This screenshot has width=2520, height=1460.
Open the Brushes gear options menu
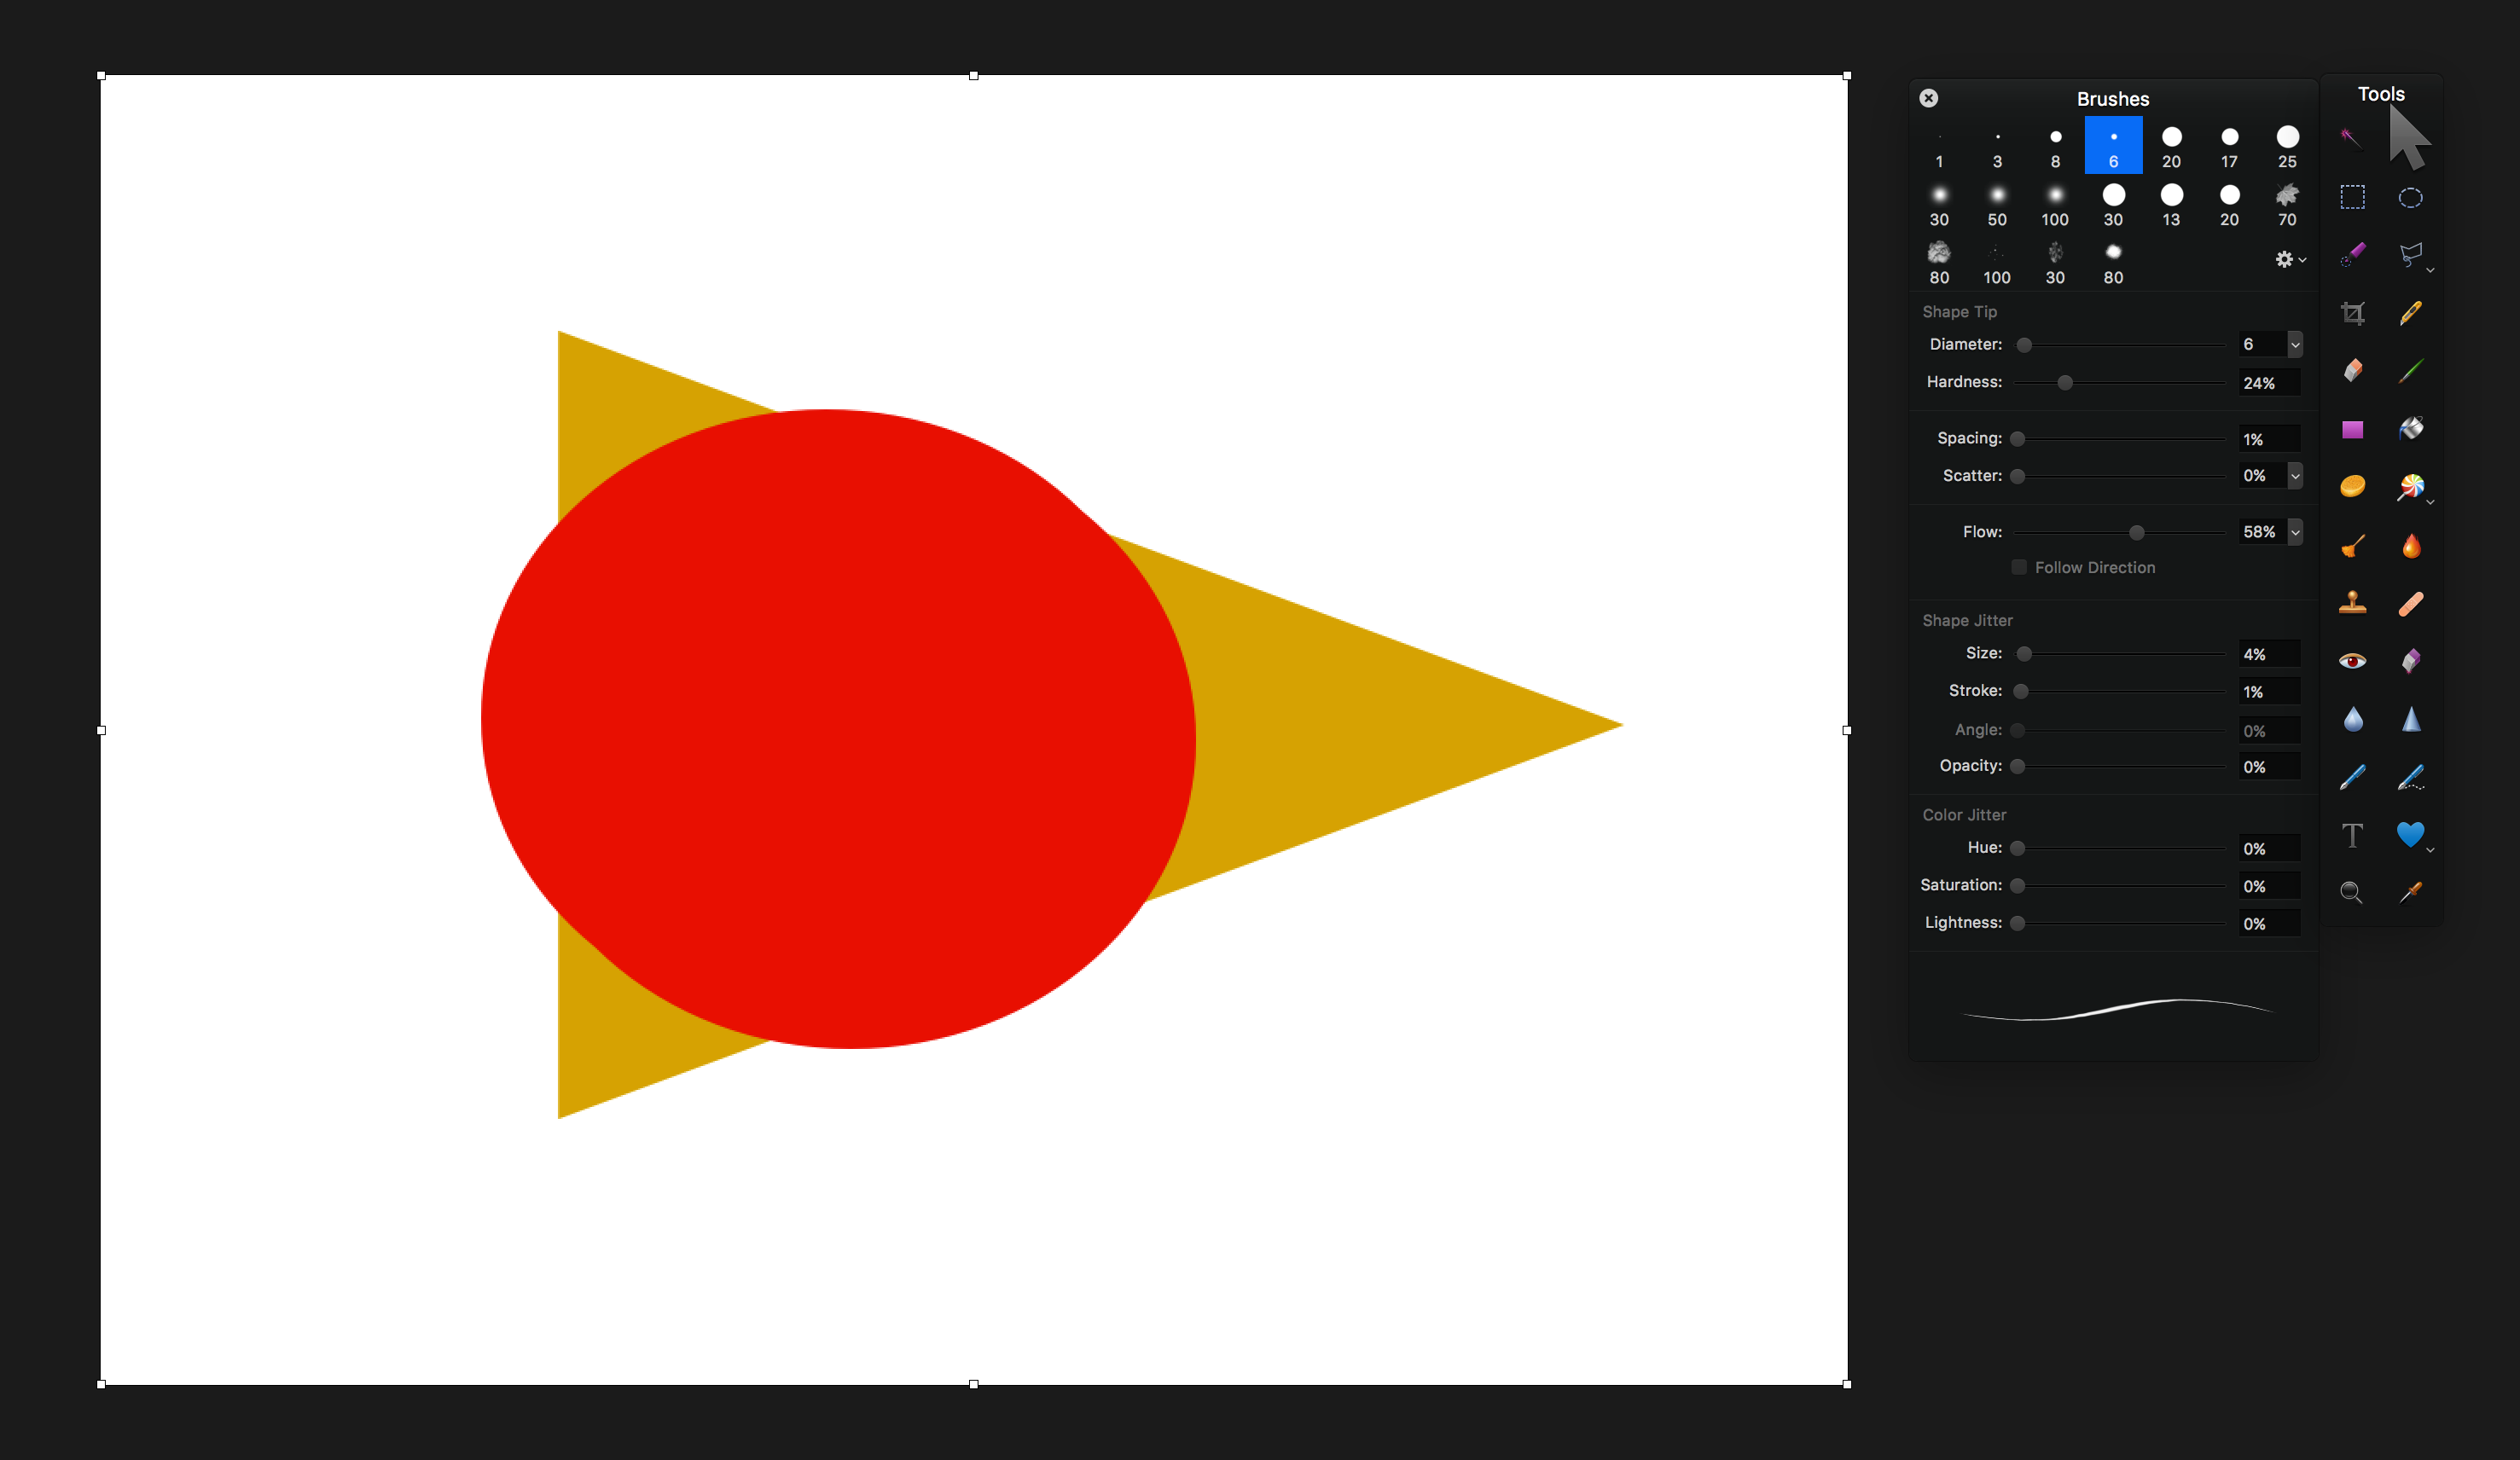[x=2289, y=260]
